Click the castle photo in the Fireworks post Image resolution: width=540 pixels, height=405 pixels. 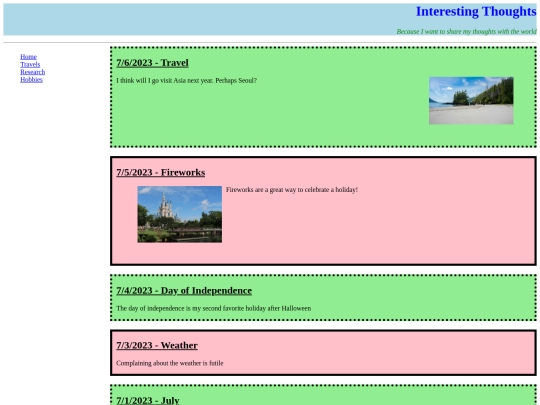(x=180, y=214)
